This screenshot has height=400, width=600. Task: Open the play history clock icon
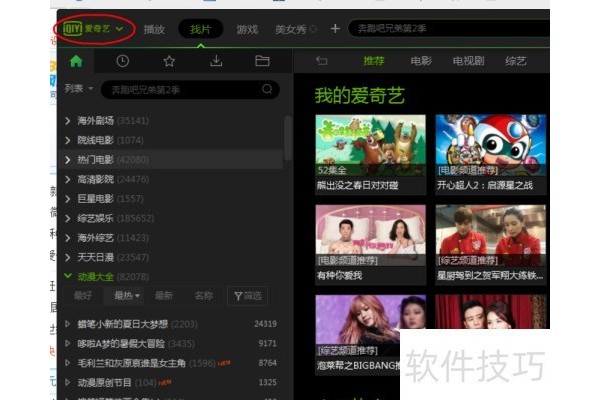[x=122, y=61]
